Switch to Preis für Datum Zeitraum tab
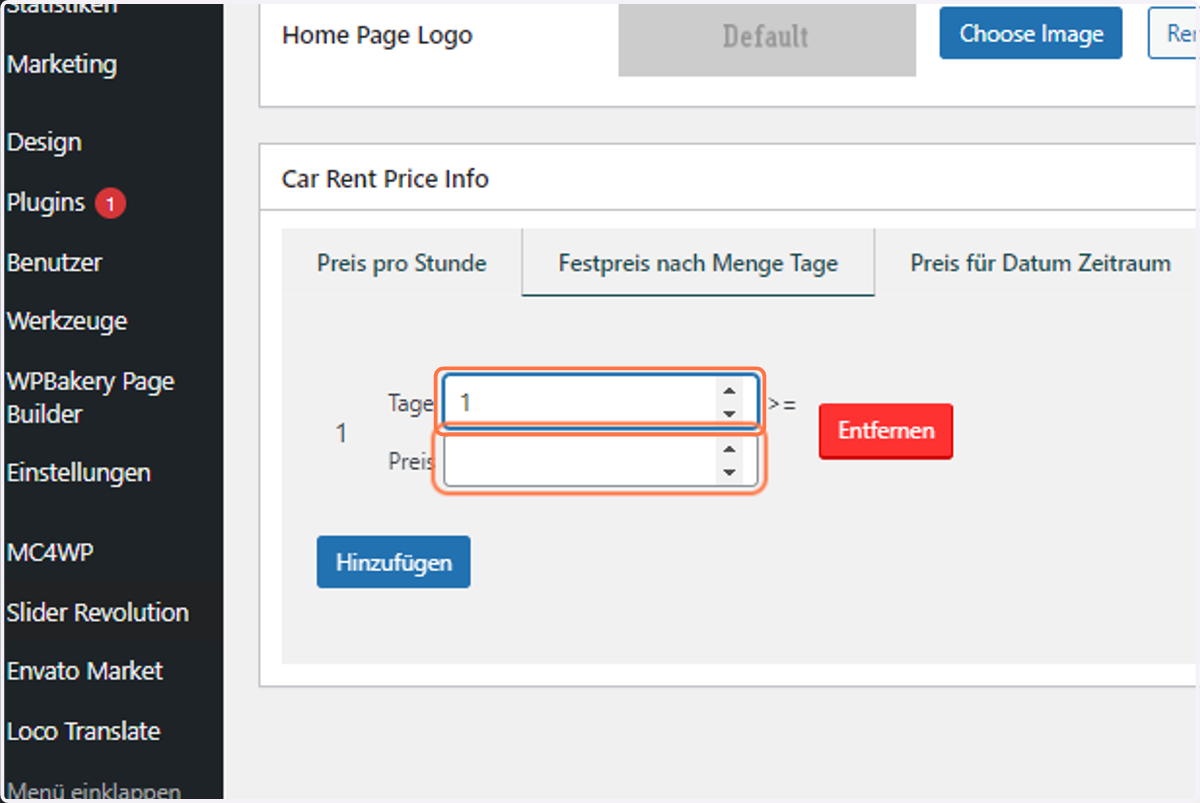This screenshot has height=803, width=1200. (1040, 263)
